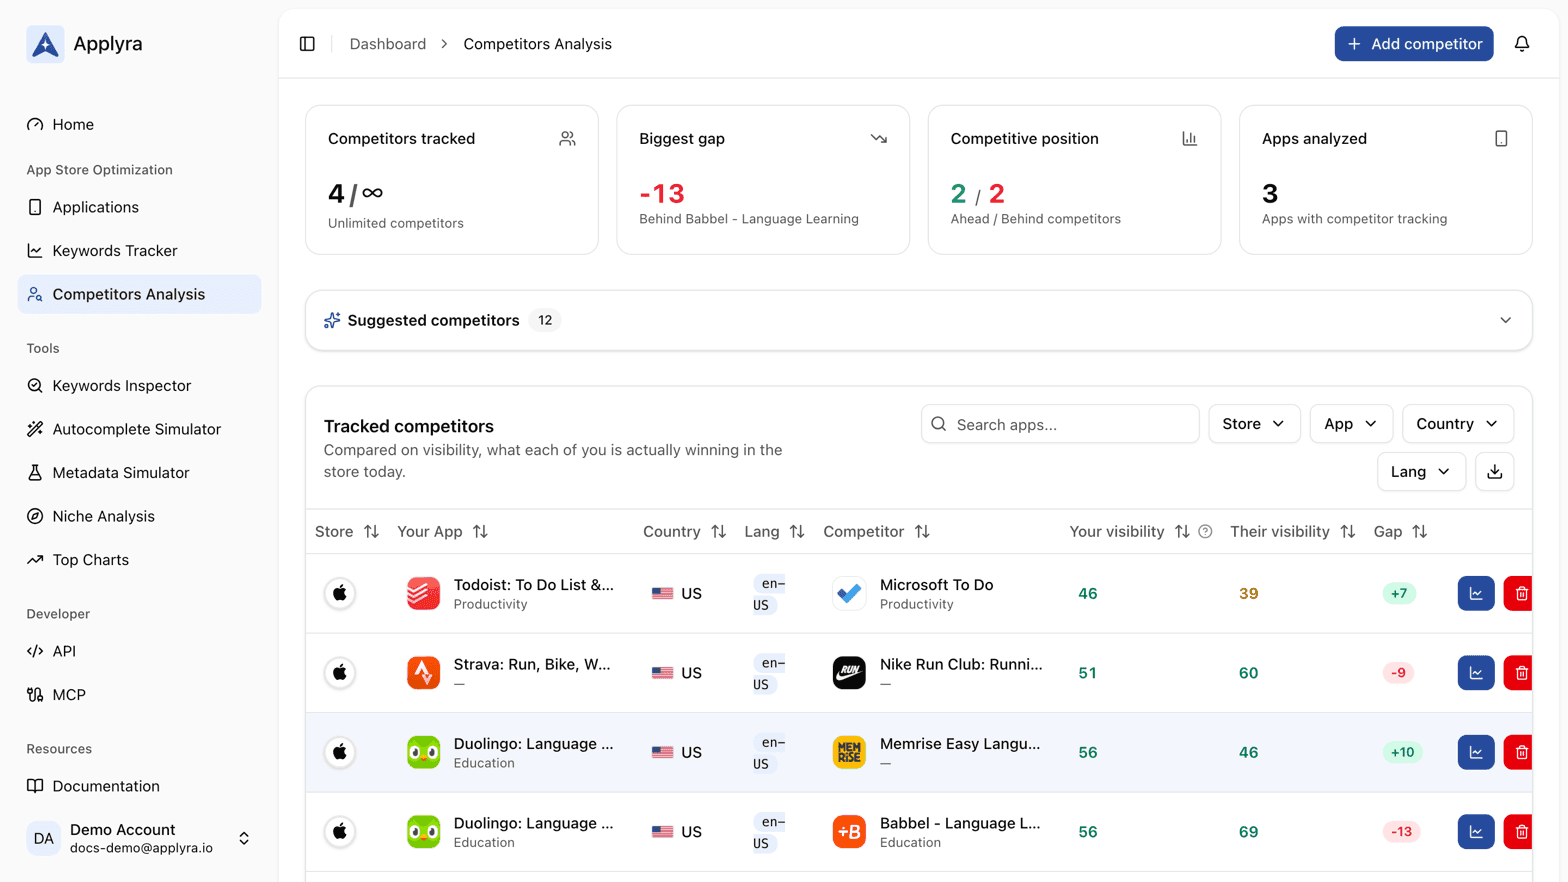This screenshot has width=1568, height=882.
Task: Click the Dashboard breadcrumb link
Action: click(387, 44)
